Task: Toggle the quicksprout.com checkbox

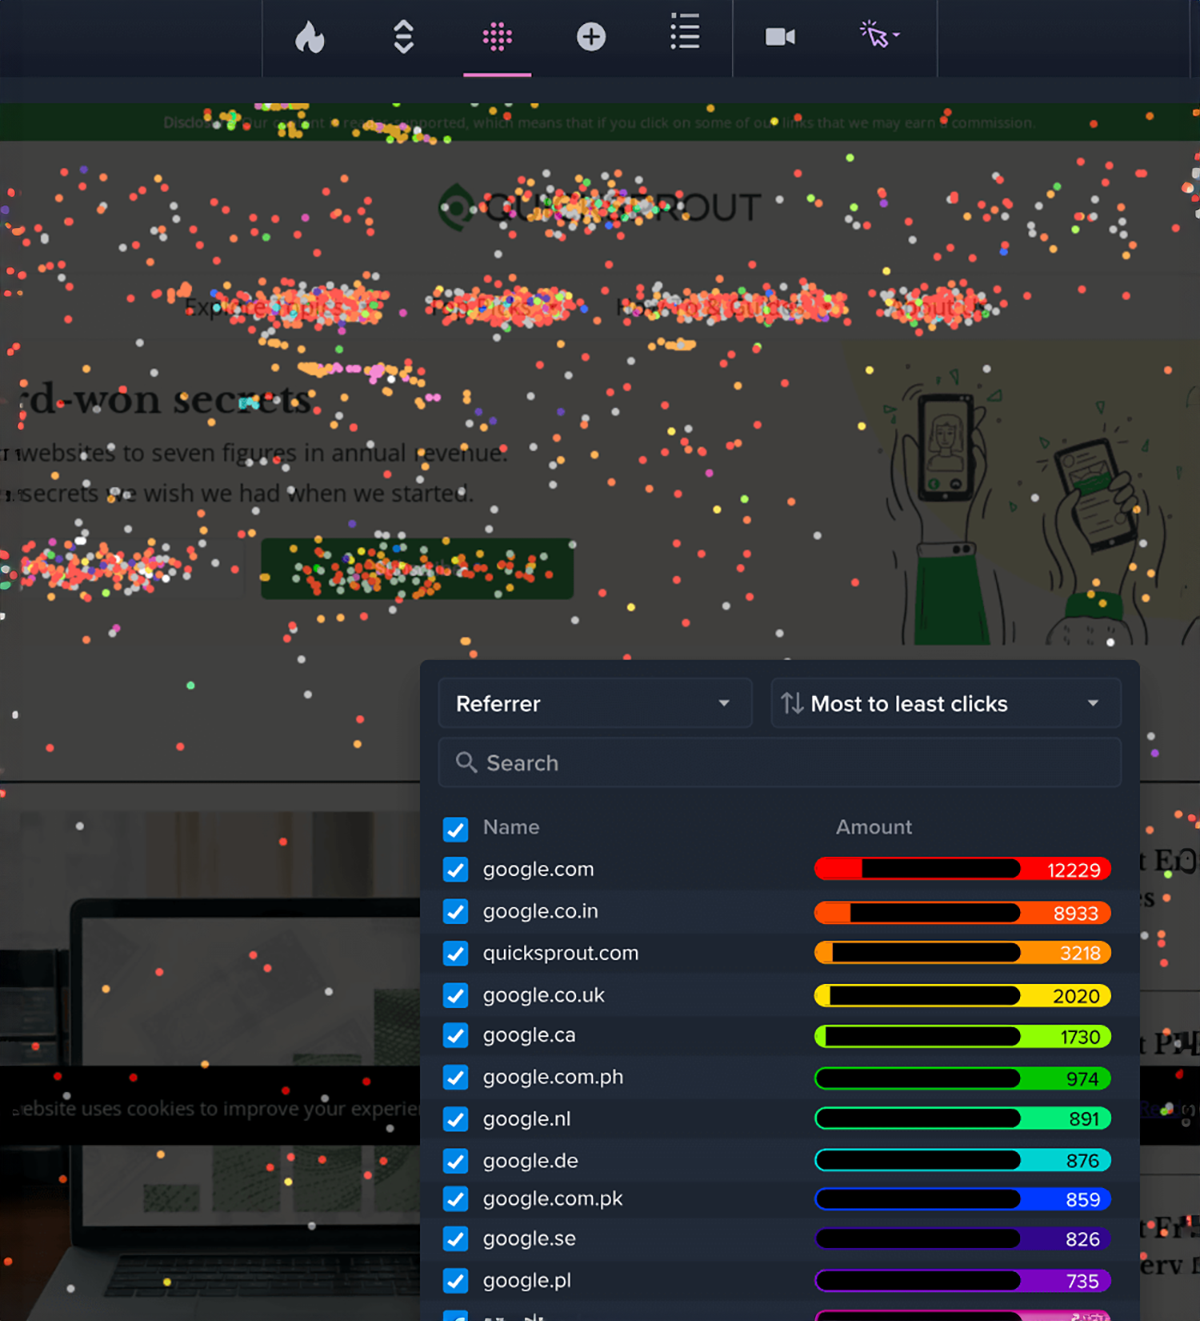Action: coord(456,954)
